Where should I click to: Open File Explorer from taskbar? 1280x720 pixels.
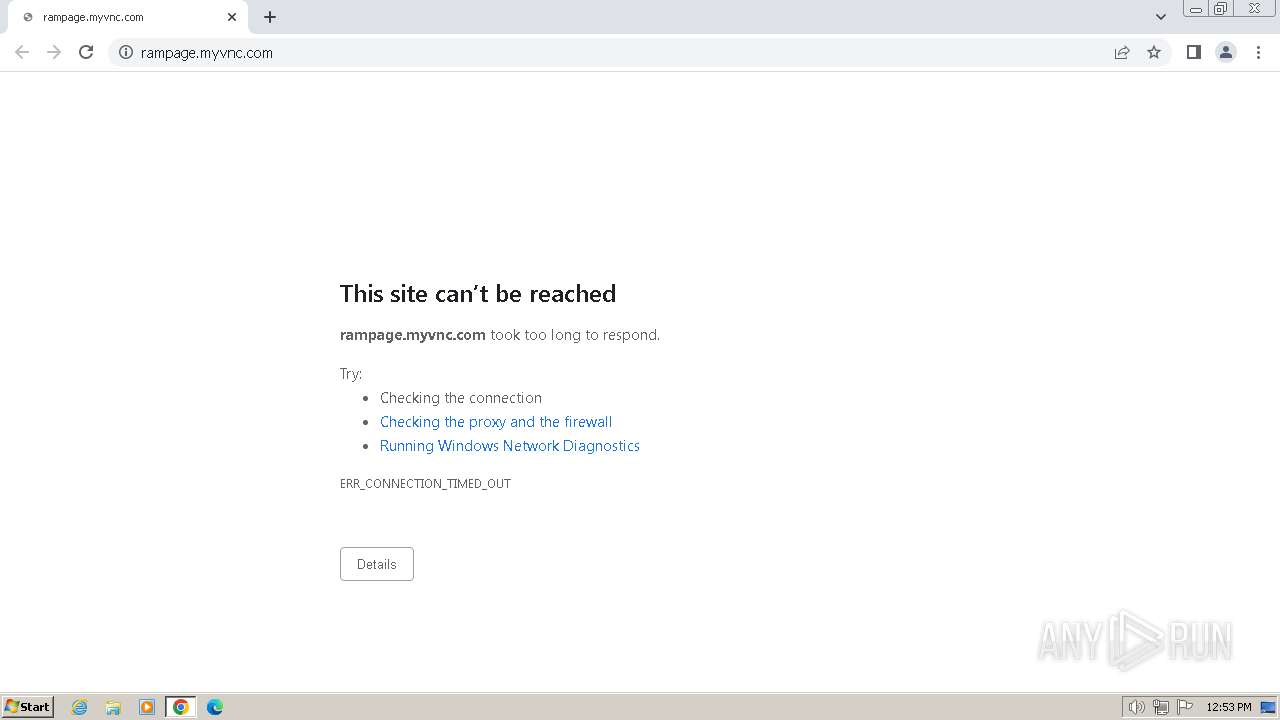click(x=113, y=707)
